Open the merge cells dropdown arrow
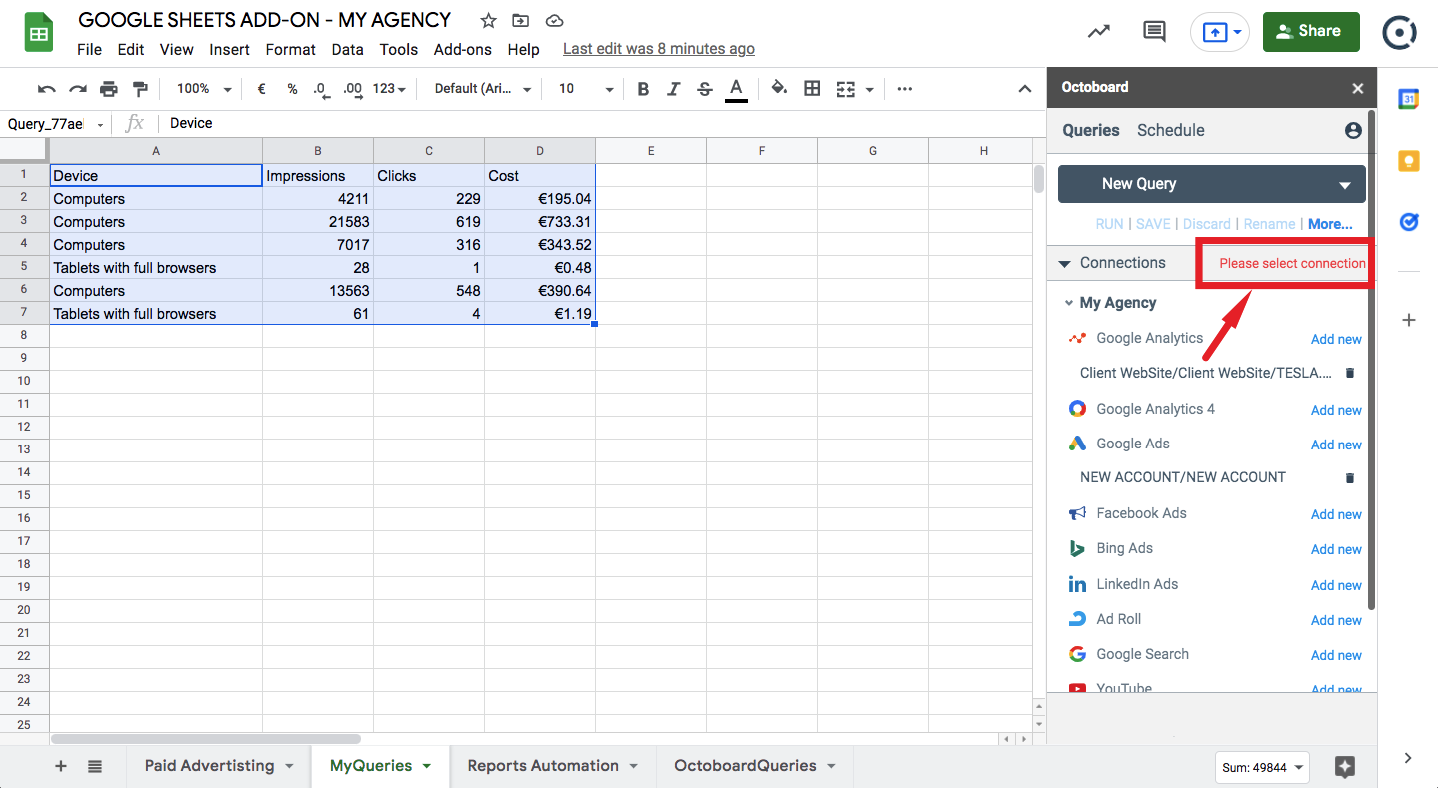 [x=869, y=90]
